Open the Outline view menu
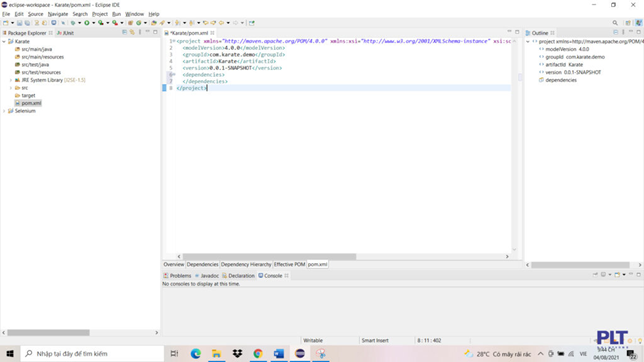This screenshot has width=644, height=362. pos(623,32)
